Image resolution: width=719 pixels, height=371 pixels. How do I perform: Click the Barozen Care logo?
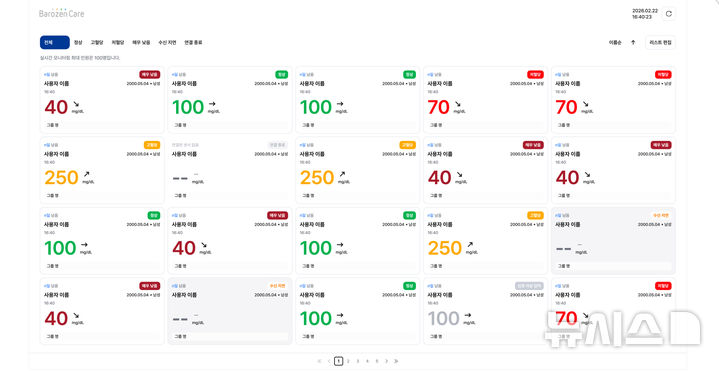click(61, 13)
